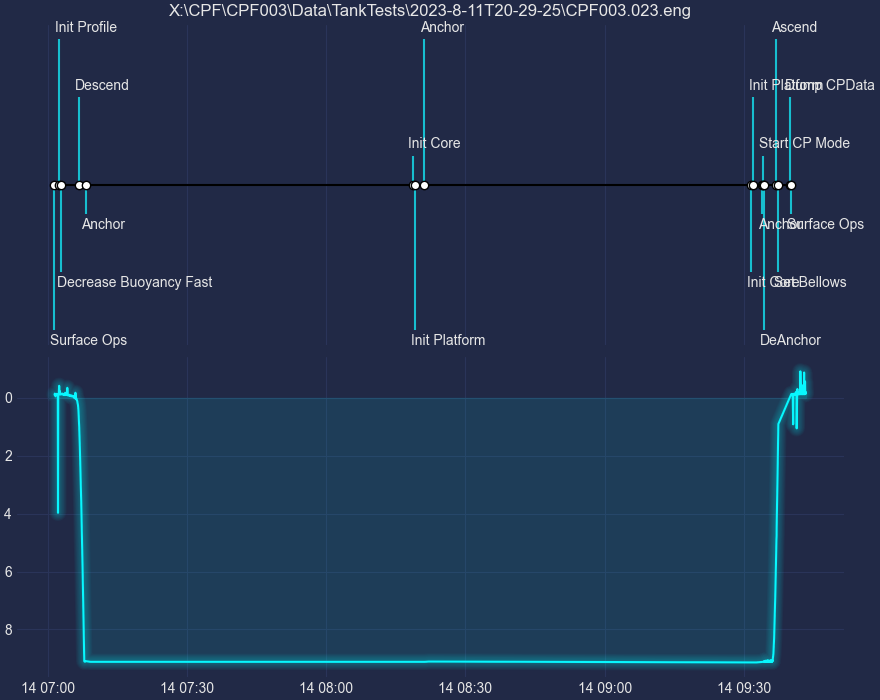
Task: Click the depth axis label 4
Action: click(x=8, y=514)
